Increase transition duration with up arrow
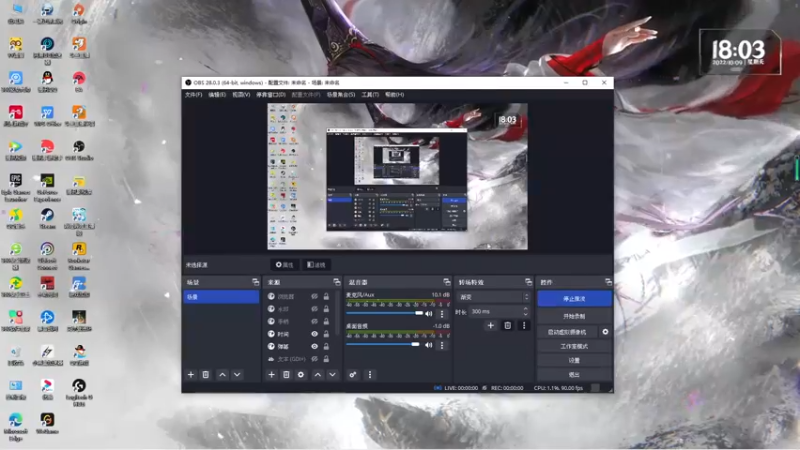This screenshot has height=450, width=800. pyautogui.click(x=526, y=309)
